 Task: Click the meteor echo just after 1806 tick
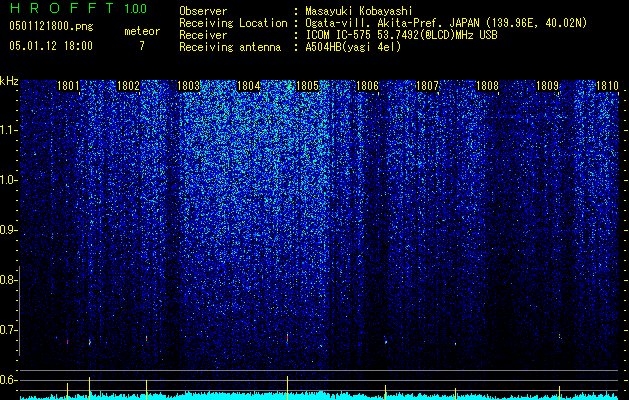coord(386,342)
